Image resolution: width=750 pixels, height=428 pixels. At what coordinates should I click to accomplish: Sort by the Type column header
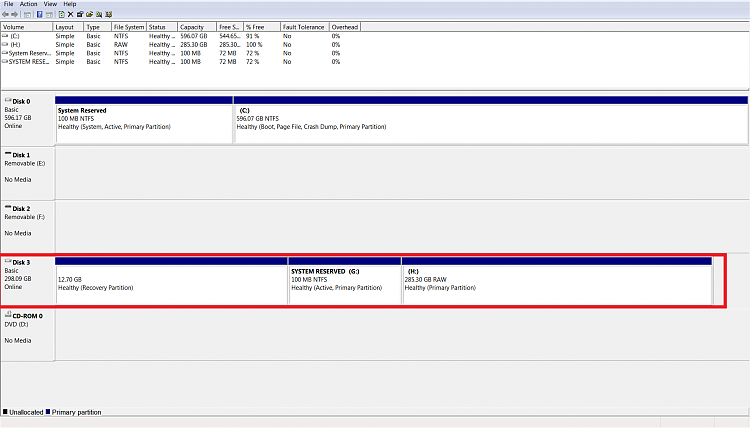[98, 27]
